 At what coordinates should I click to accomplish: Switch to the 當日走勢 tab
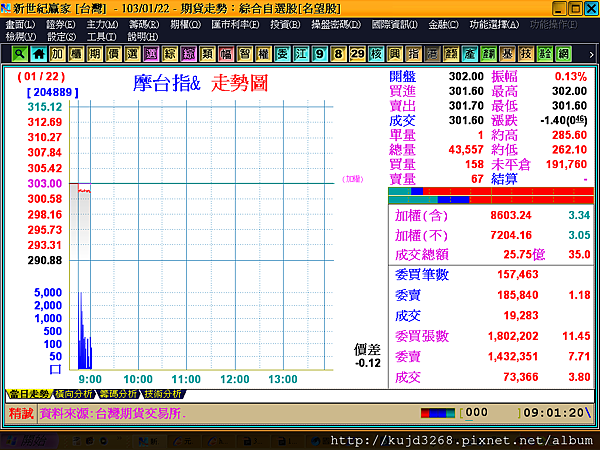[x=29, y=394]
